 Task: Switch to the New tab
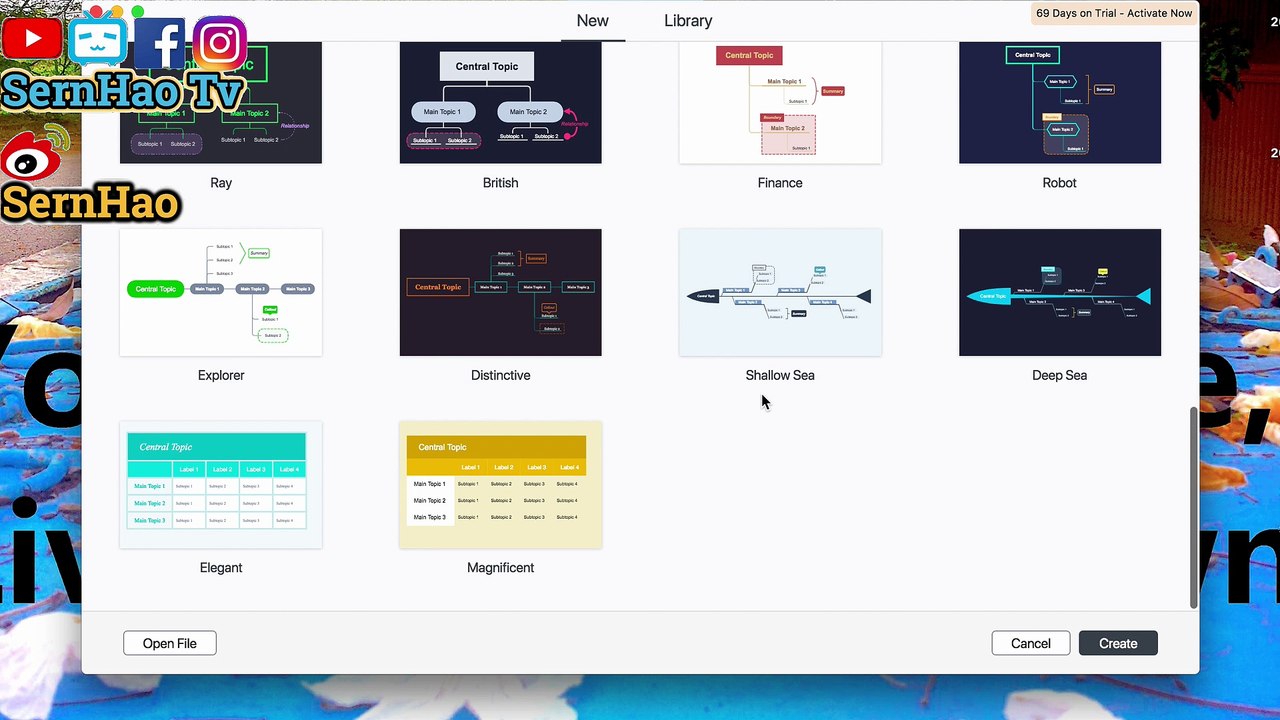tap(592, 21)
